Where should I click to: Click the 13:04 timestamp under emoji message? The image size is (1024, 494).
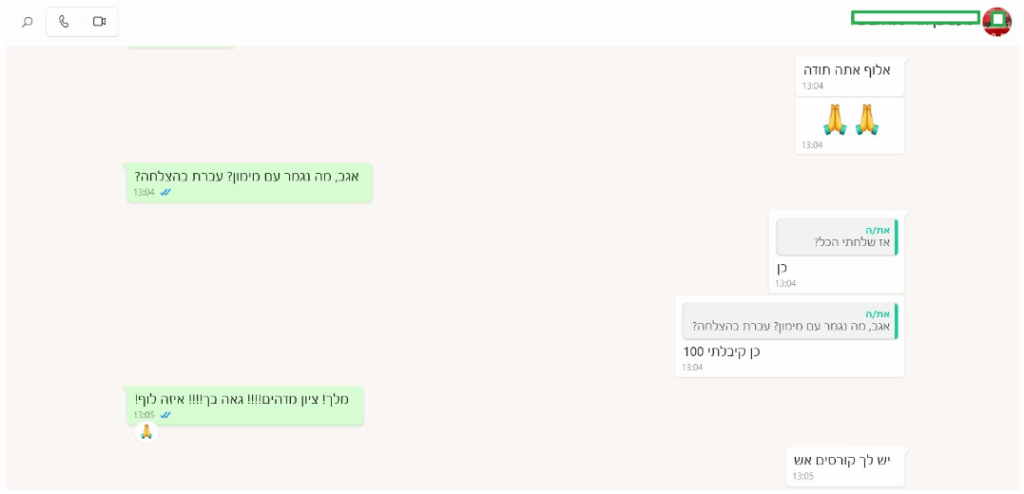tap(812, 145)
